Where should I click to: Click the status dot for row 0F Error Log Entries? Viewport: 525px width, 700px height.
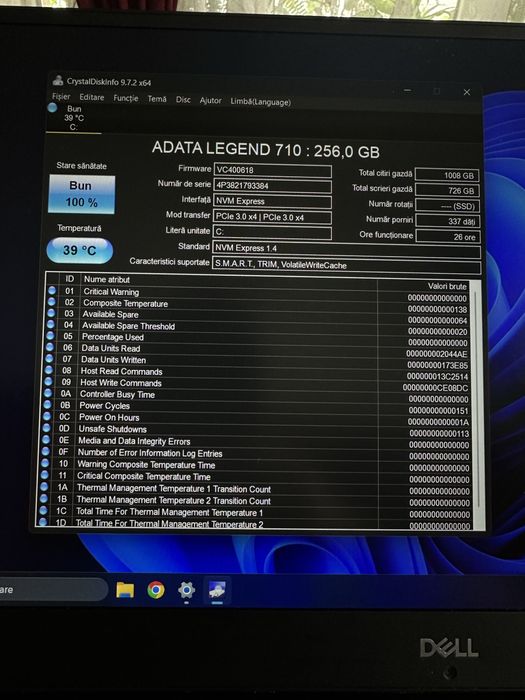(46, 451)
